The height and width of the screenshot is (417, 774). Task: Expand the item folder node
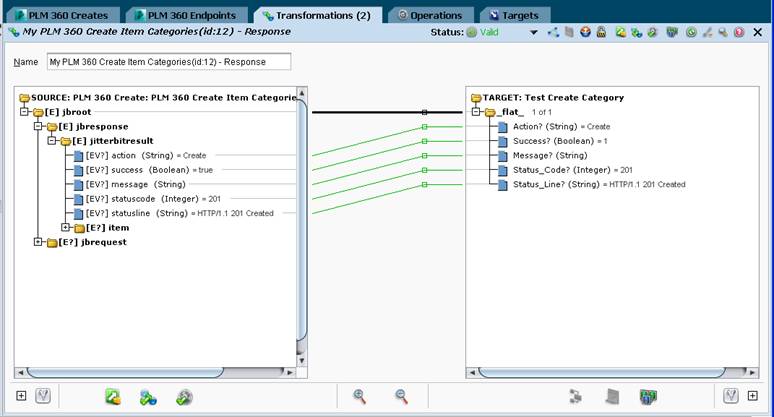pos(65,227)
